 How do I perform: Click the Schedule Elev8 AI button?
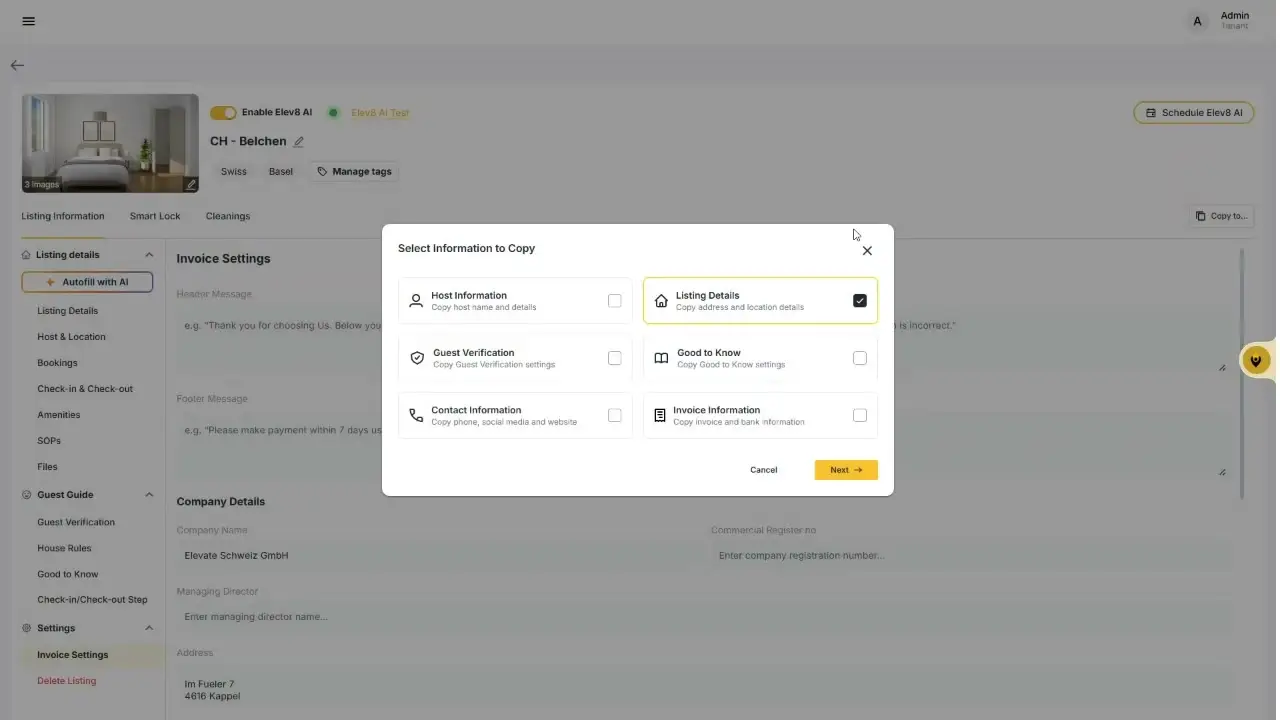click(x=1194, y=113)
